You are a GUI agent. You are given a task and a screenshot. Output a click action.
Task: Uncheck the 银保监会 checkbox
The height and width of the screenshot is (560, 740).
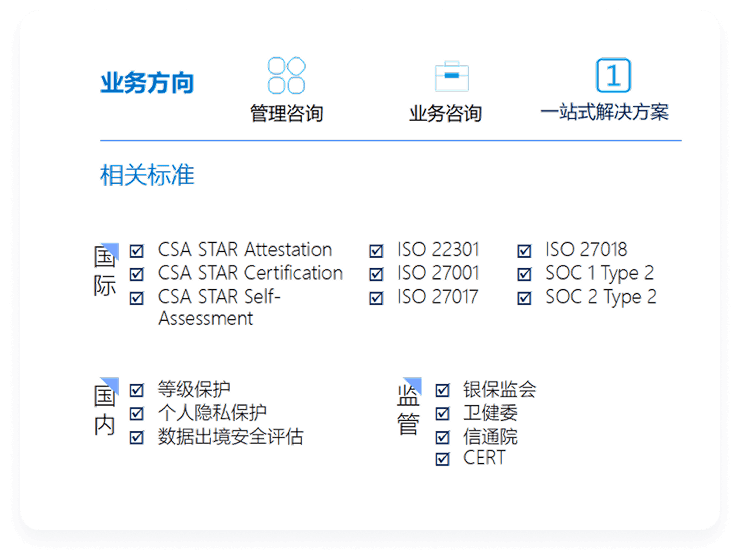click(442, 390)
